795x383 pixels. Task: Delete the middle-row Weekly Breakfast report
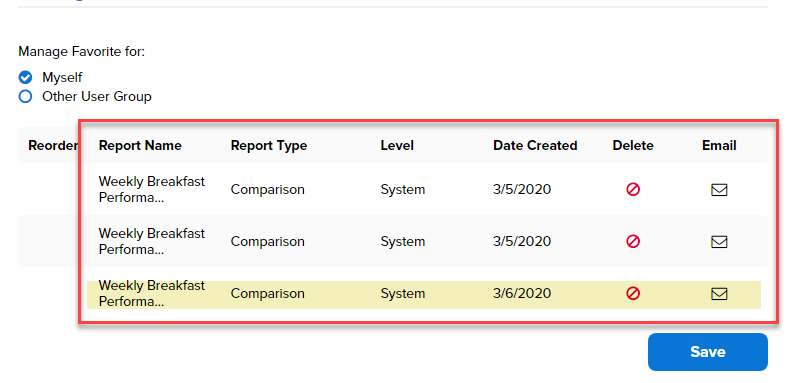coord(633,241)
